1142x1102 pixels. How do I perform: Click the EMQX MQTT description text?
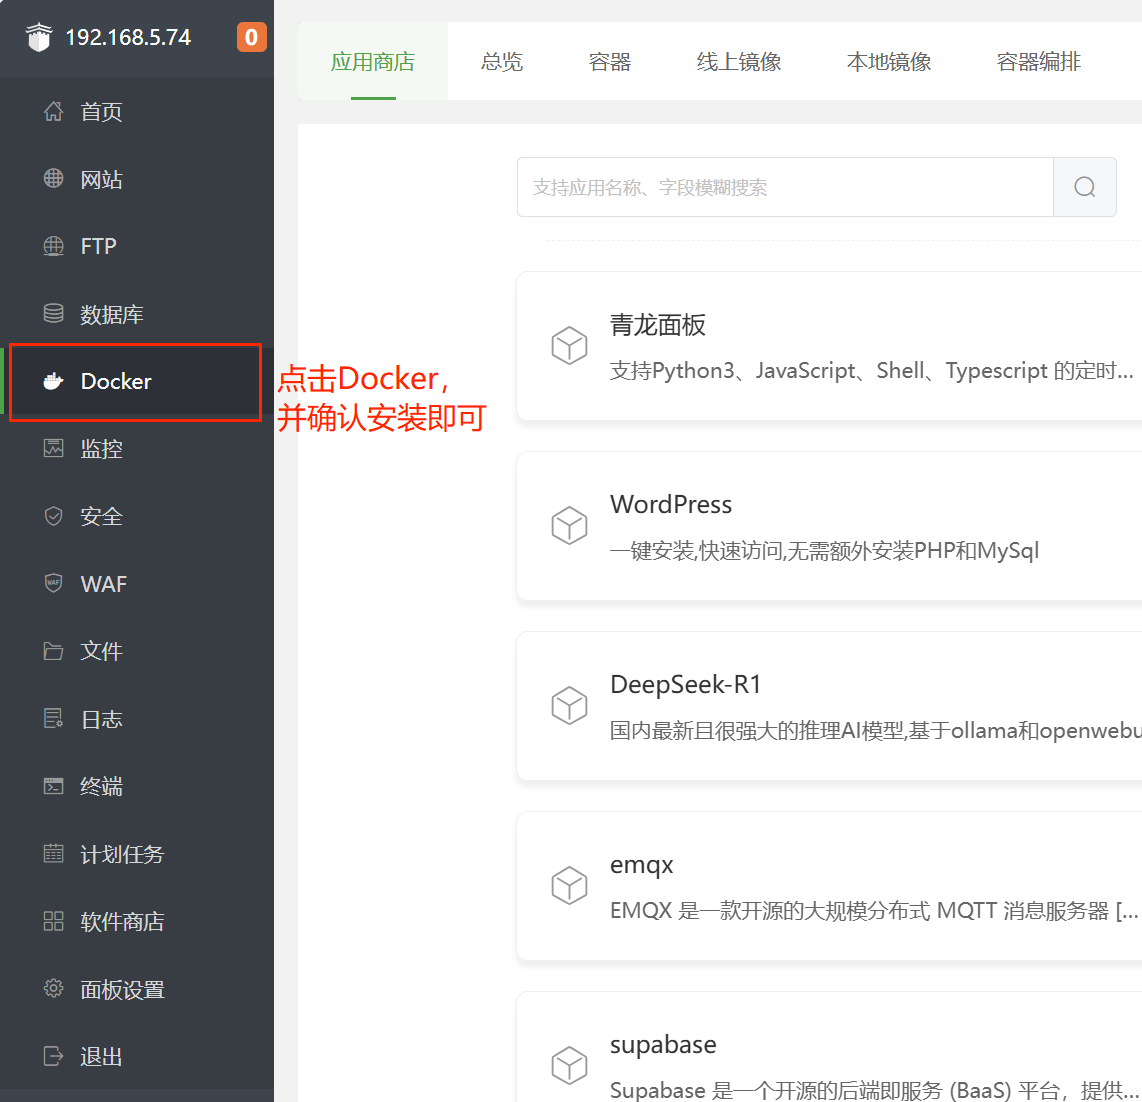click(874, 910)
